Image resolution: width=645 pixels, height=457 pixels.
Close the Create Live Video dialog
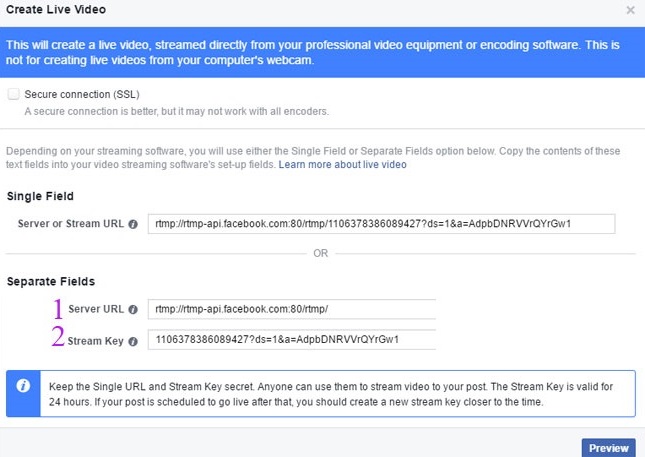point(630,10)
